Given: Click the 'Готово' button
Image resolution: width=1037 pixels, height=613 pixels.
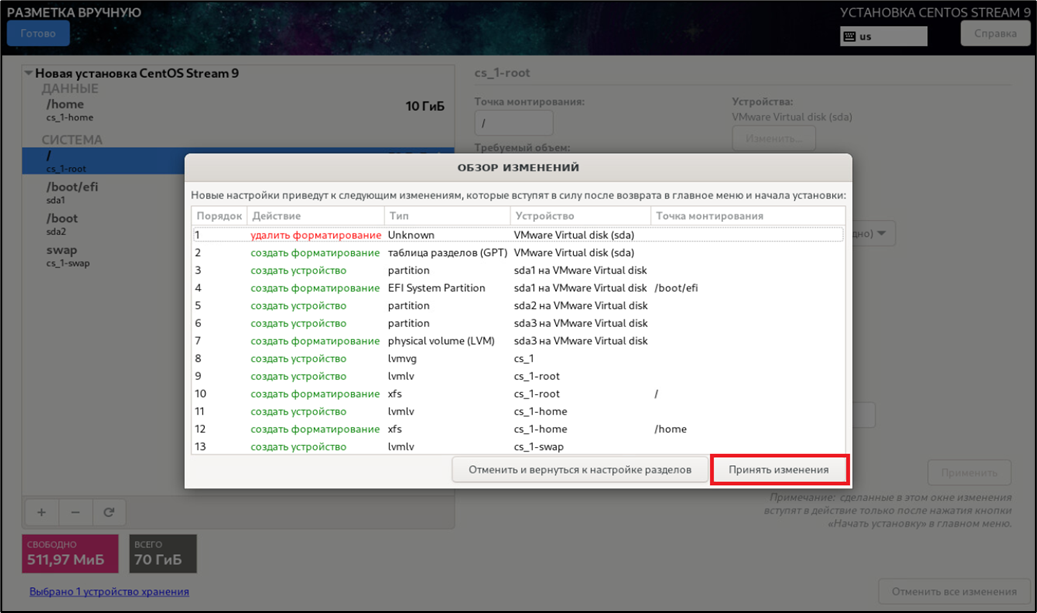Looking at the screenshot, I should [x=38, y=33].
